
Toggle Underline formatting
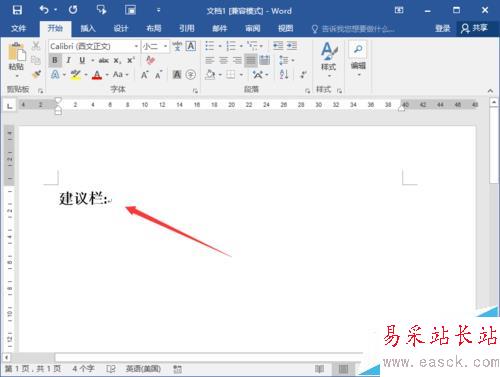[82, 60]
